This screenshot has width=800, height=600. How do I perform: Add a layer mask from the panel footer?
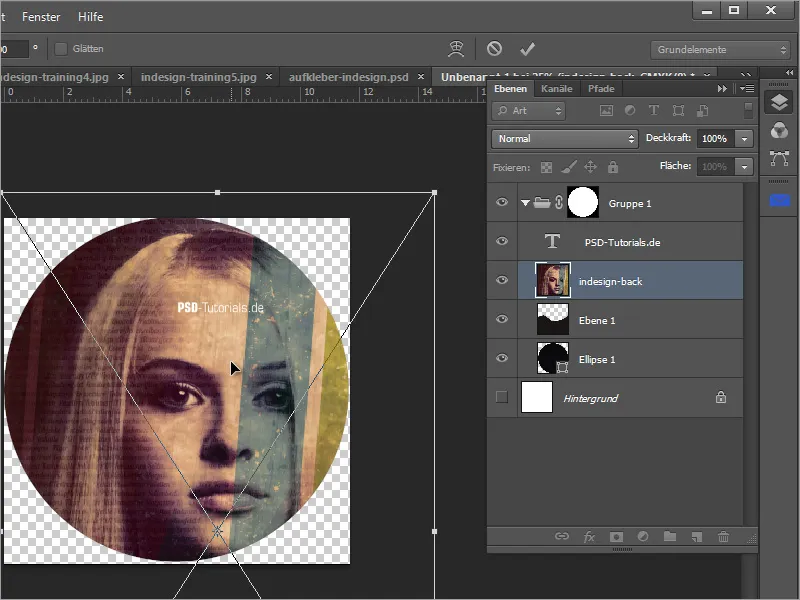(616, 537)
